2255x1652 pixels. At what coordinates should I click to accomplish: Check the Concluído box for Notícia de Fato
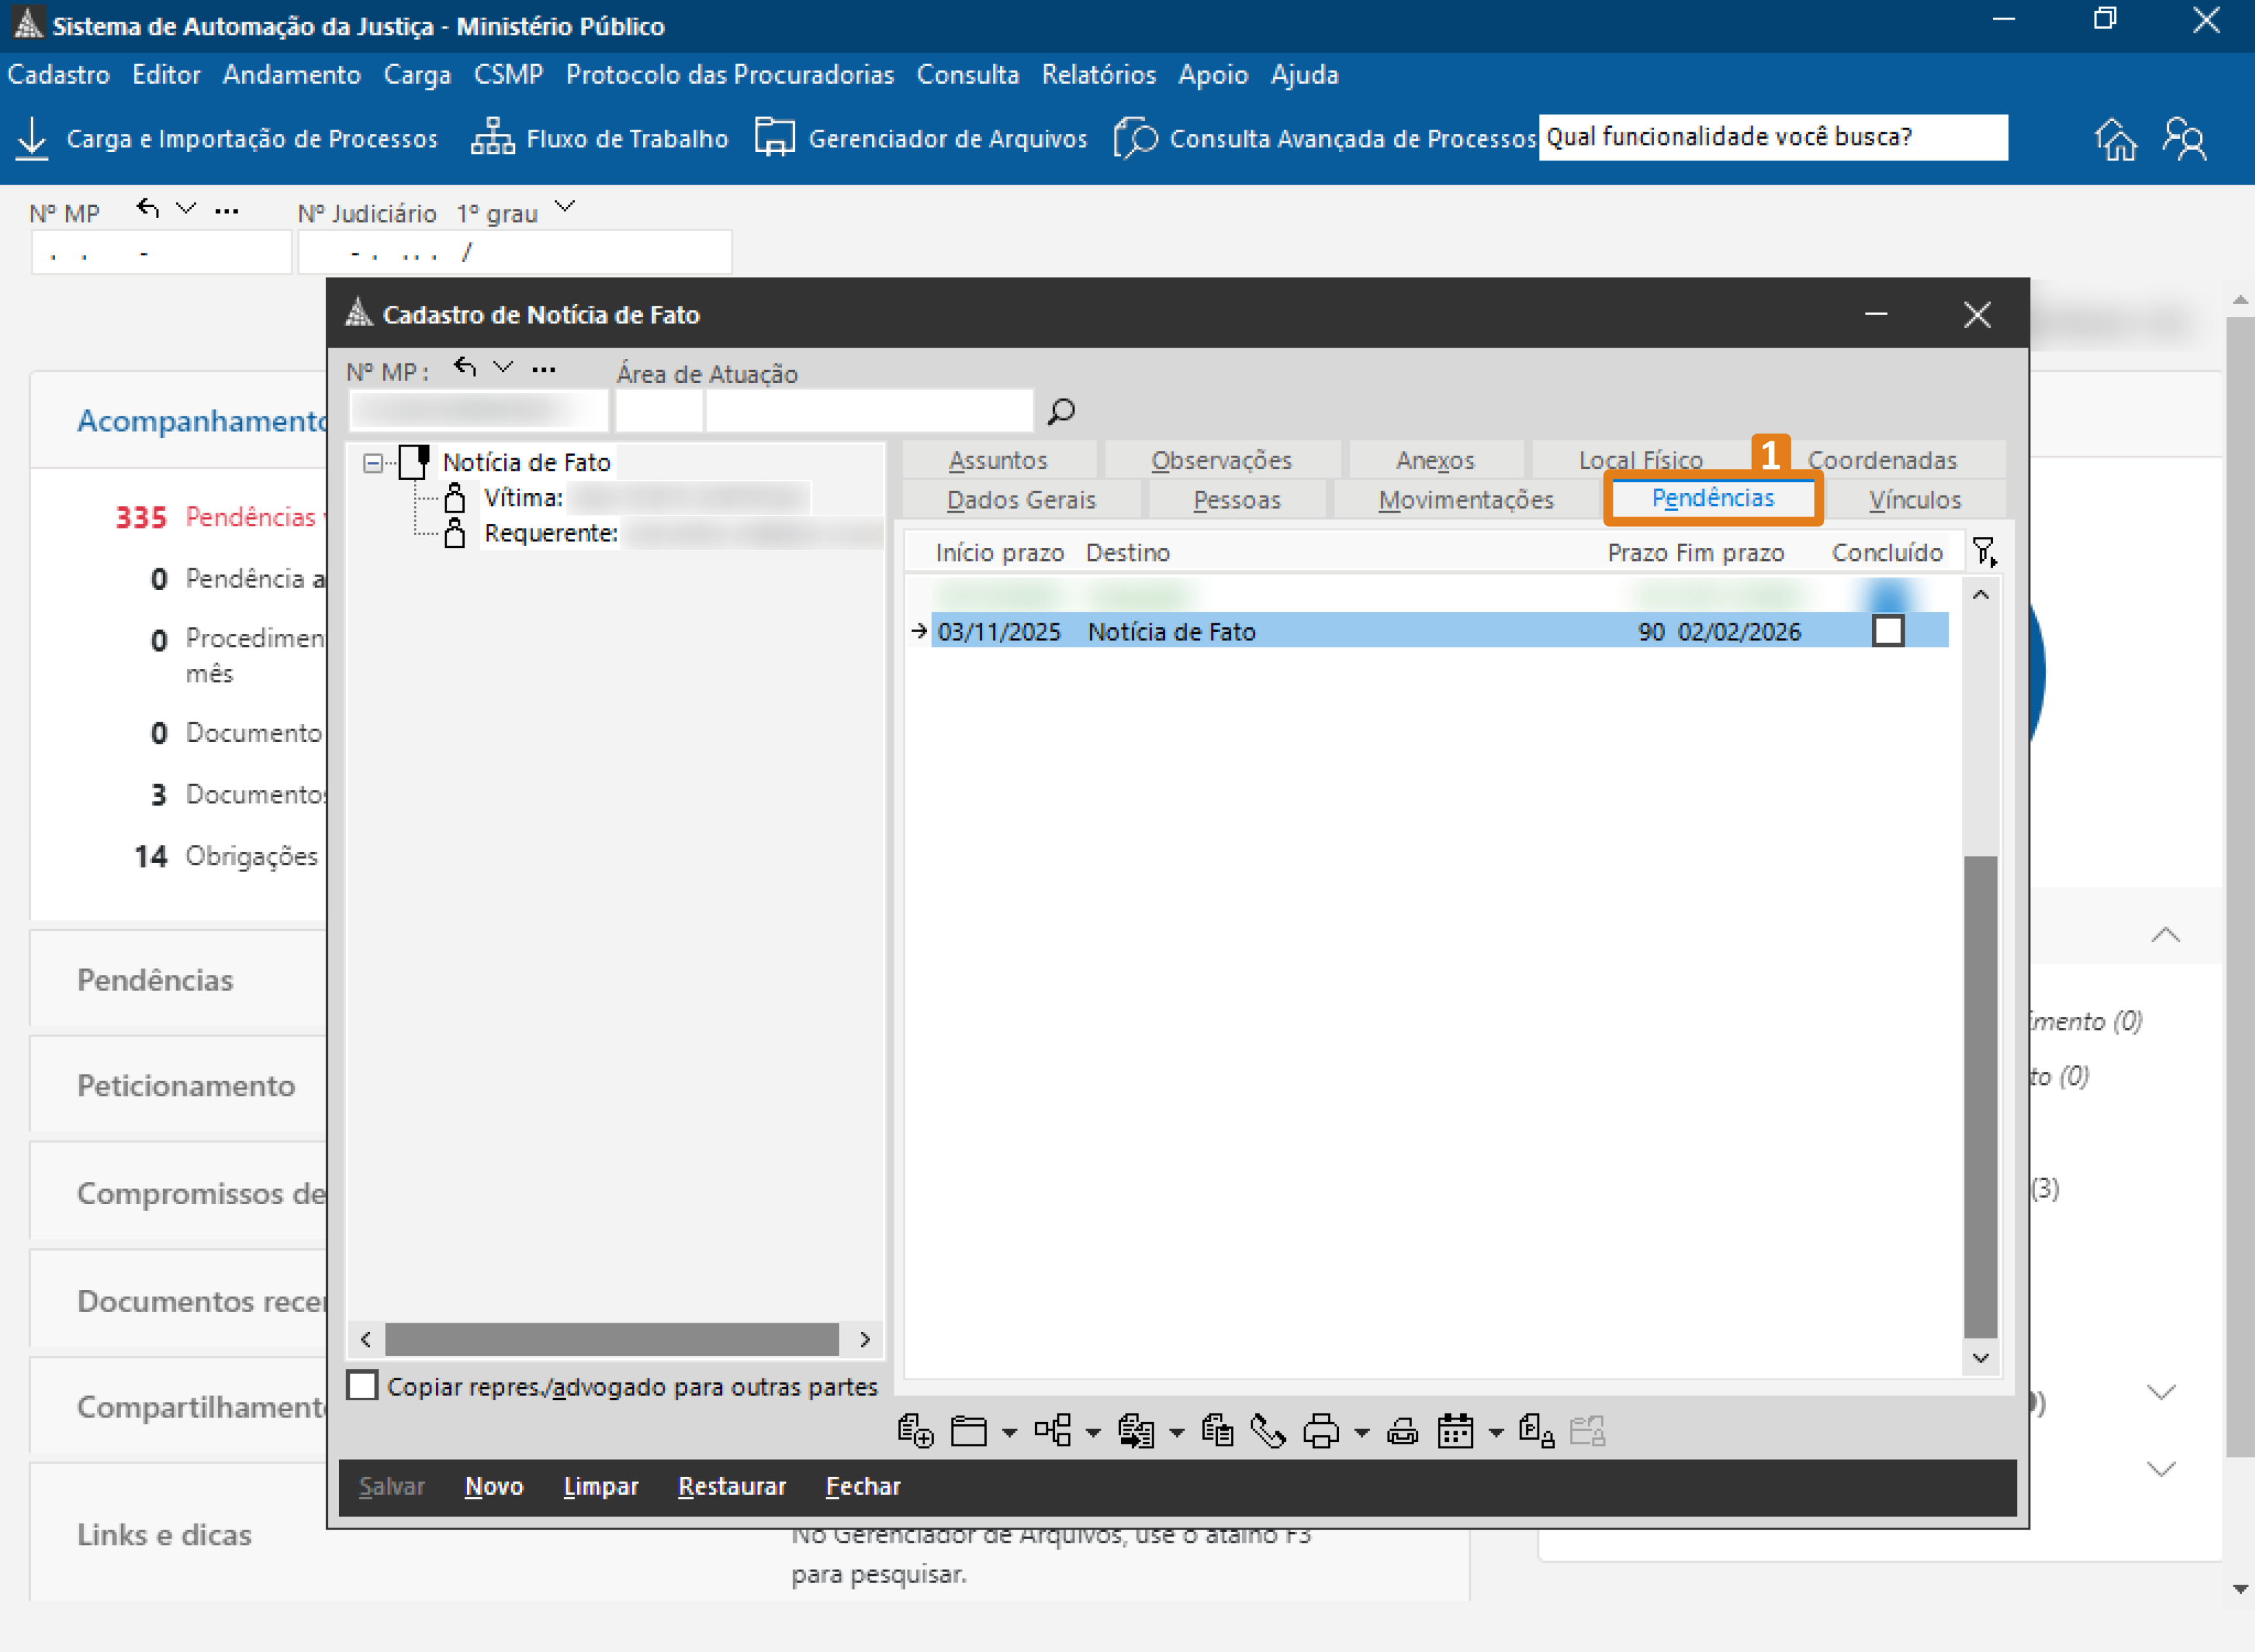point(1888,632)
